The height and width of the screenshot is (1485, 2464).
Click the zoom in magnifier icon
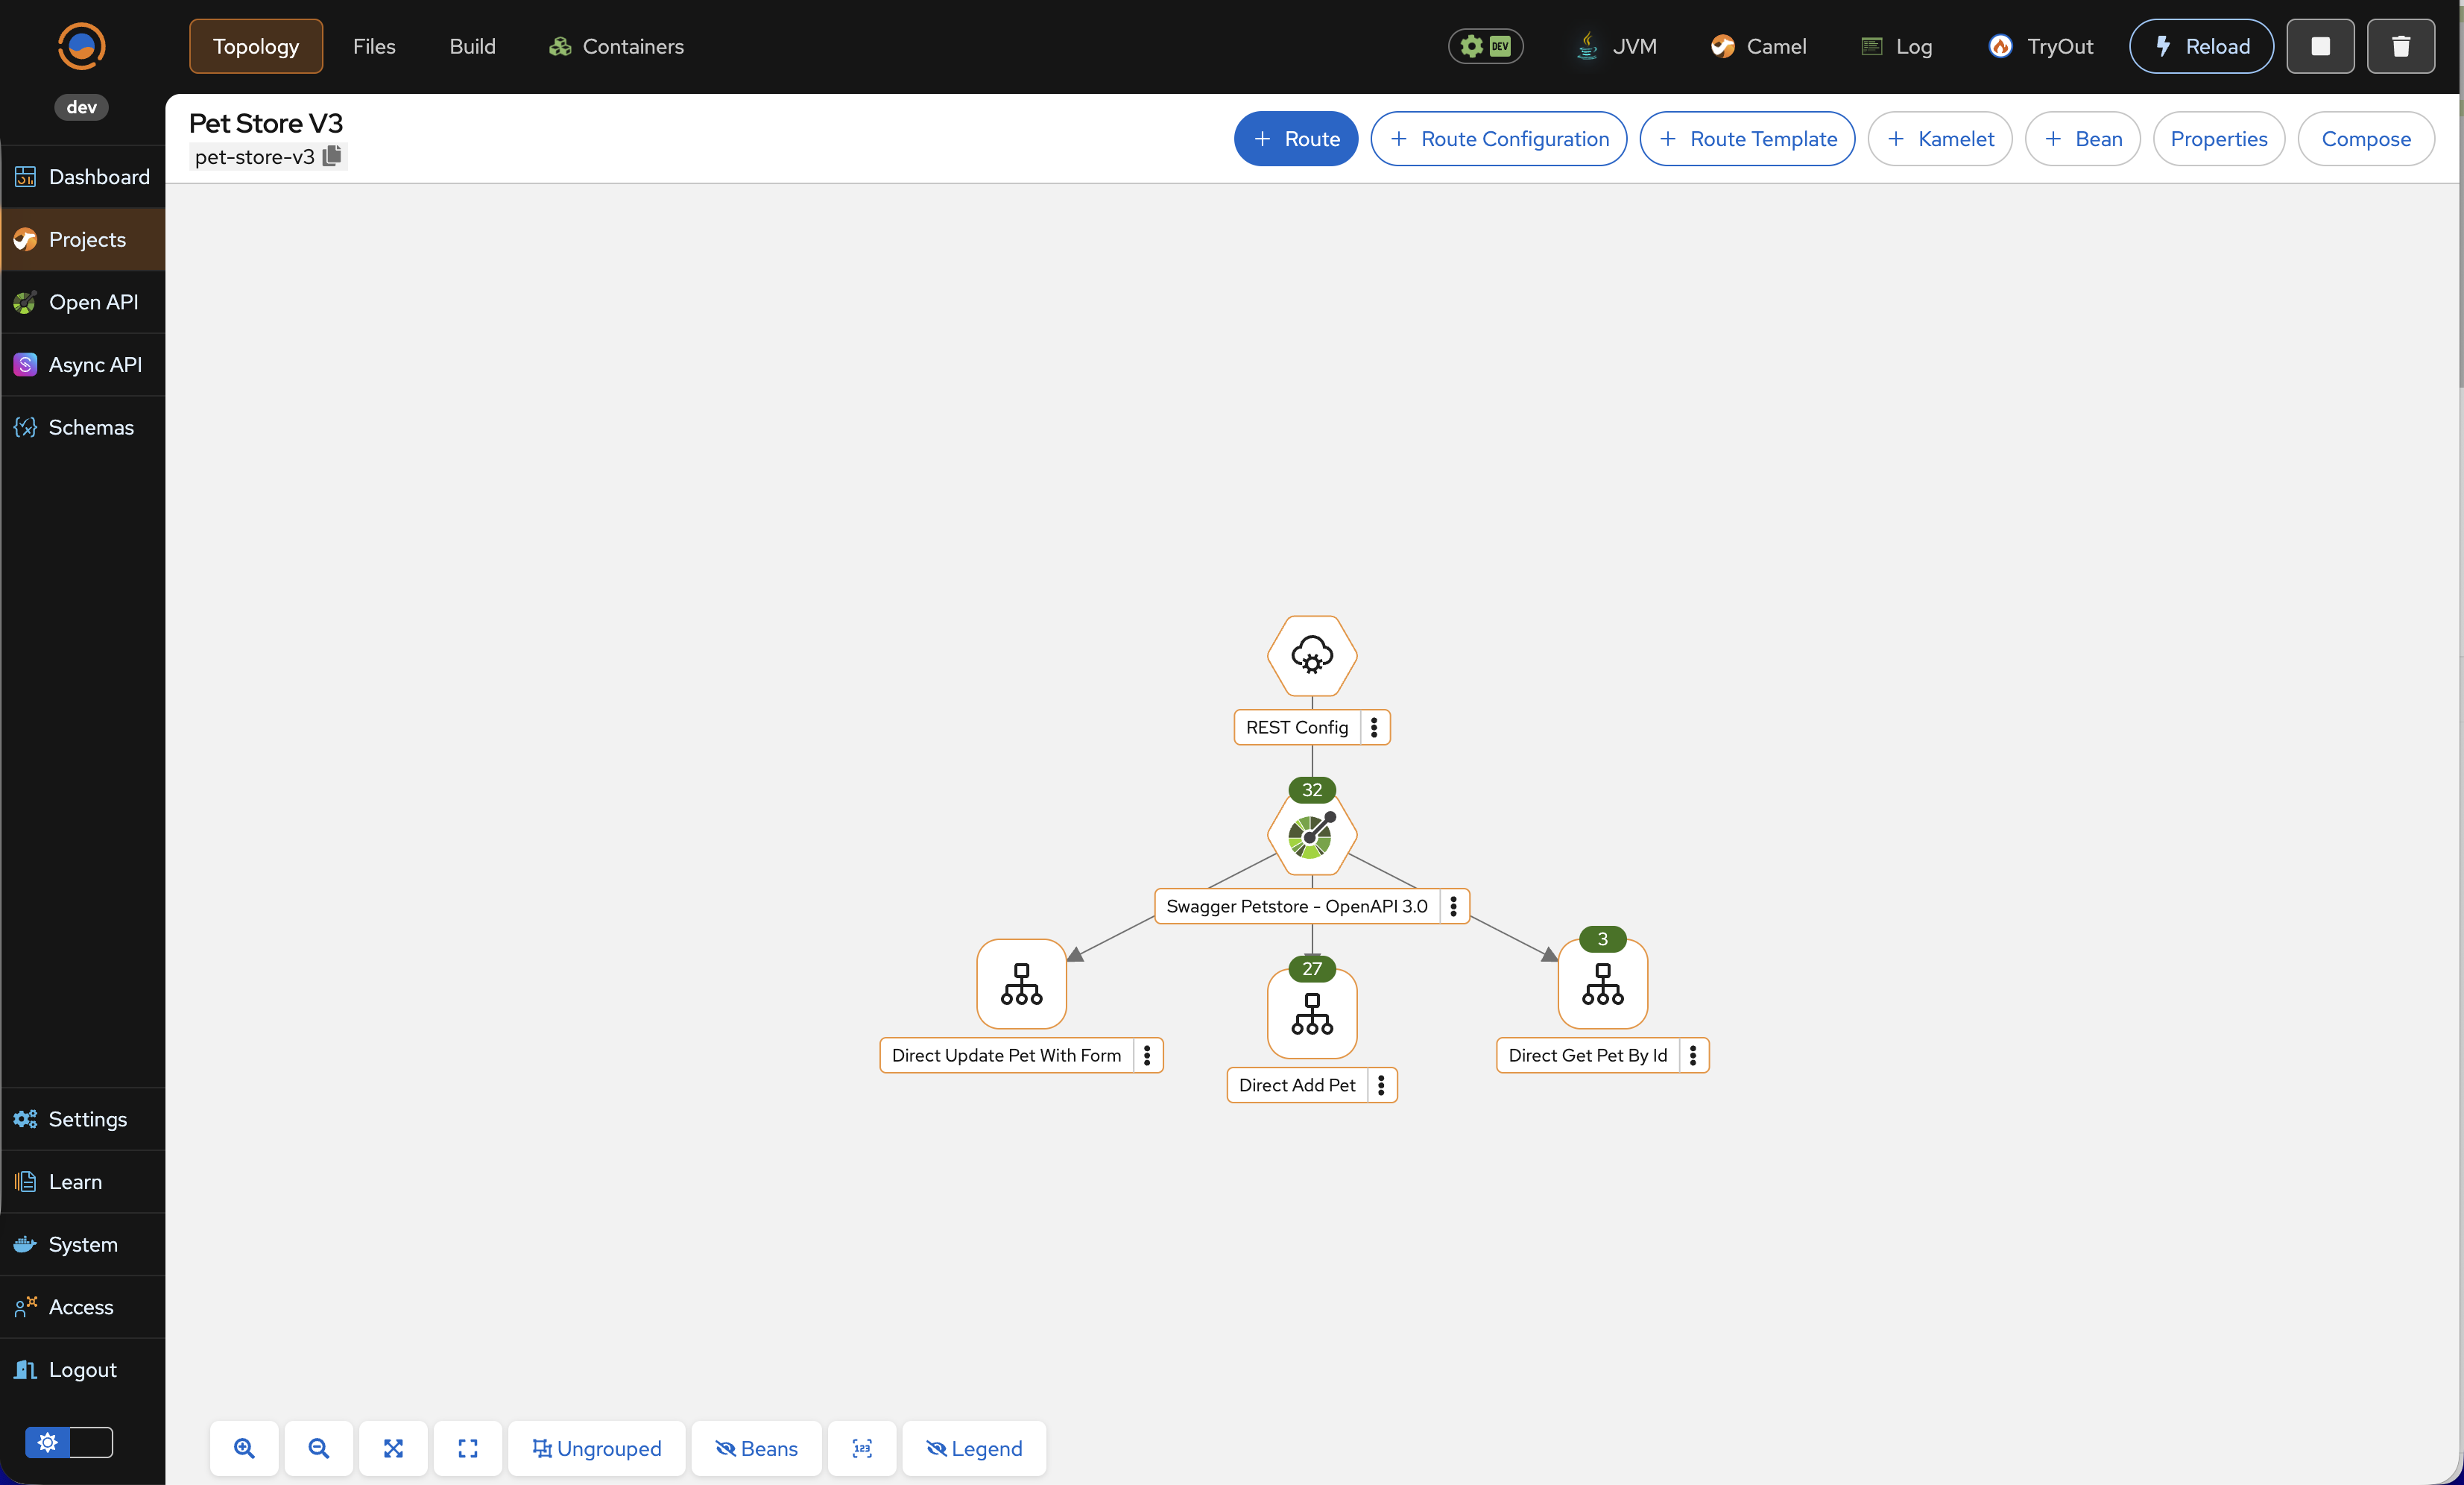pyautogui.click(x=244, y=1448)
